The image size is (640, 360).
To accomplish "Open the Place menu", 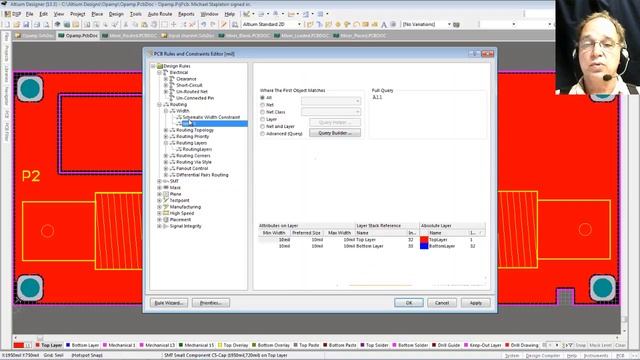I will [97, 14].
